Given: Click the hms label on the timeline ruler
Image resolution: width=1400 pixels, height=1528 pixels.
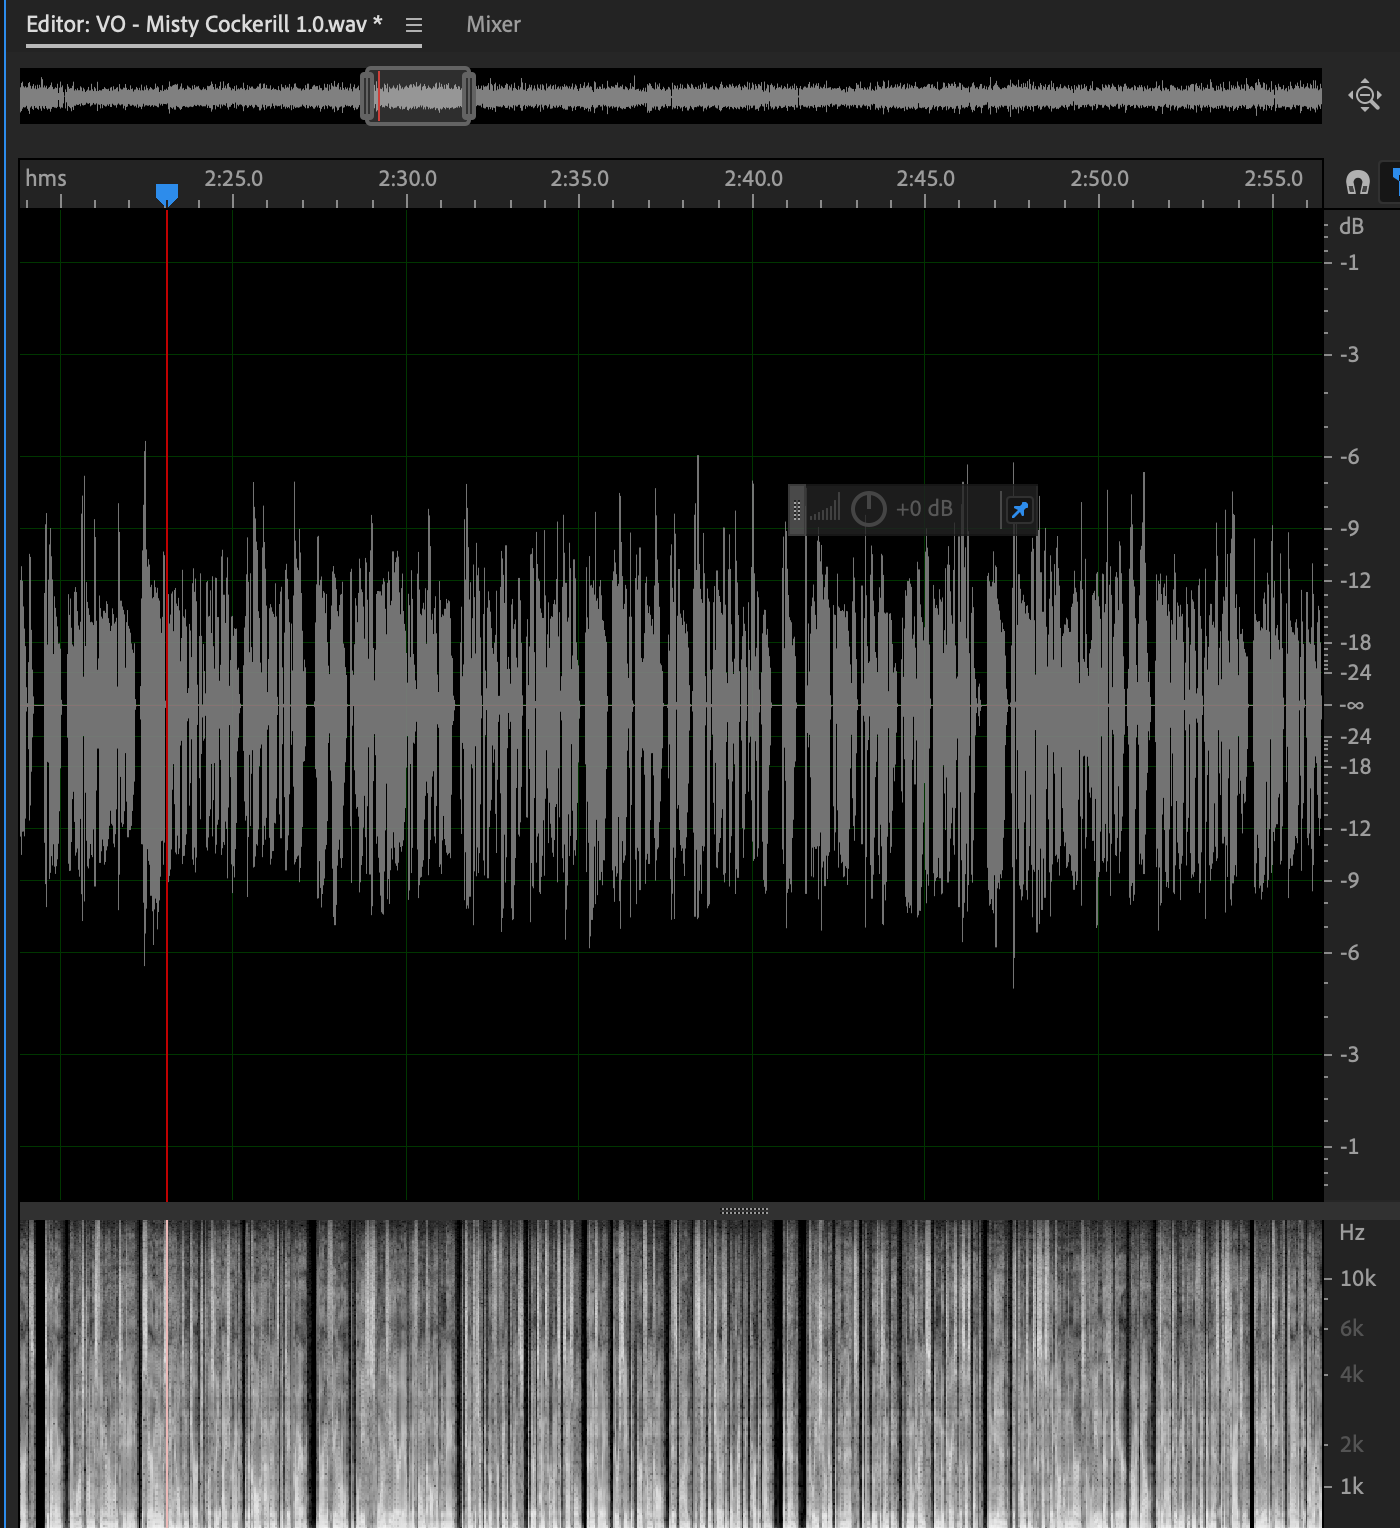Looking at the screenshot, I should (x=46, y=179).
